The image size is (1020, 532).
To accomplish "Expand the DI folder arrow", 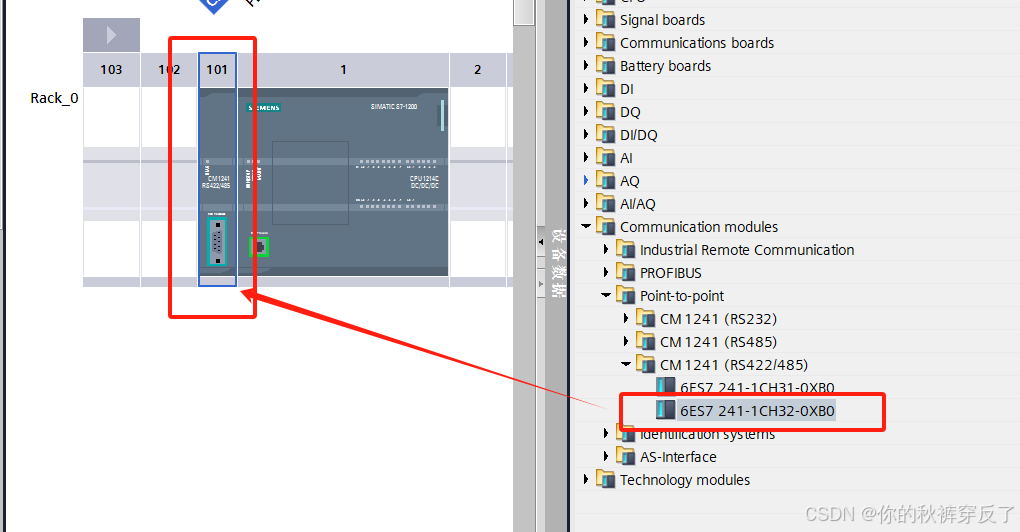I will [x=585, y=88].
